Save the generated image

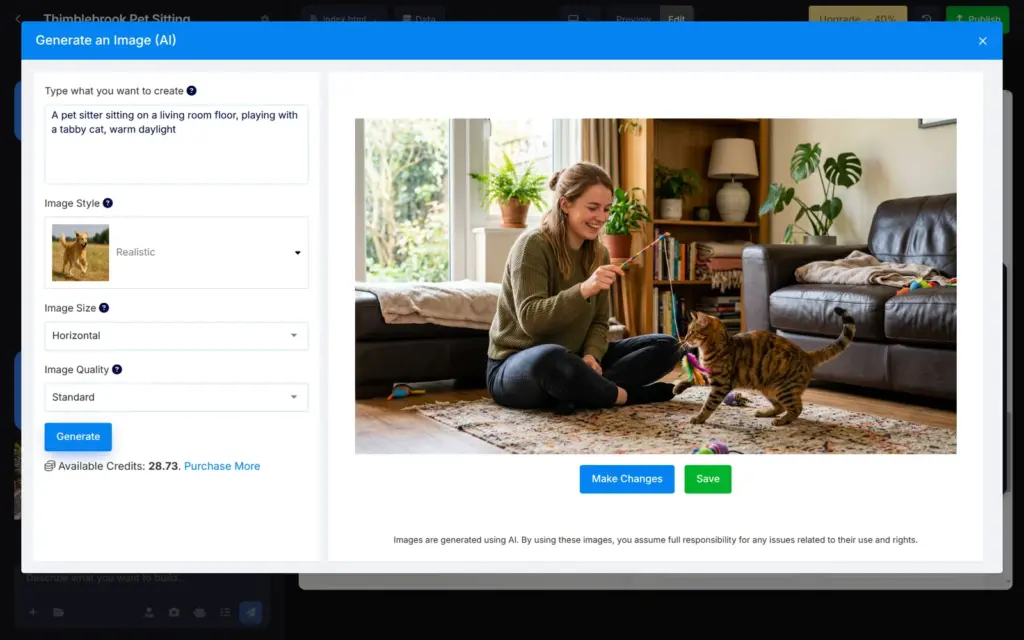coord(708,479)
